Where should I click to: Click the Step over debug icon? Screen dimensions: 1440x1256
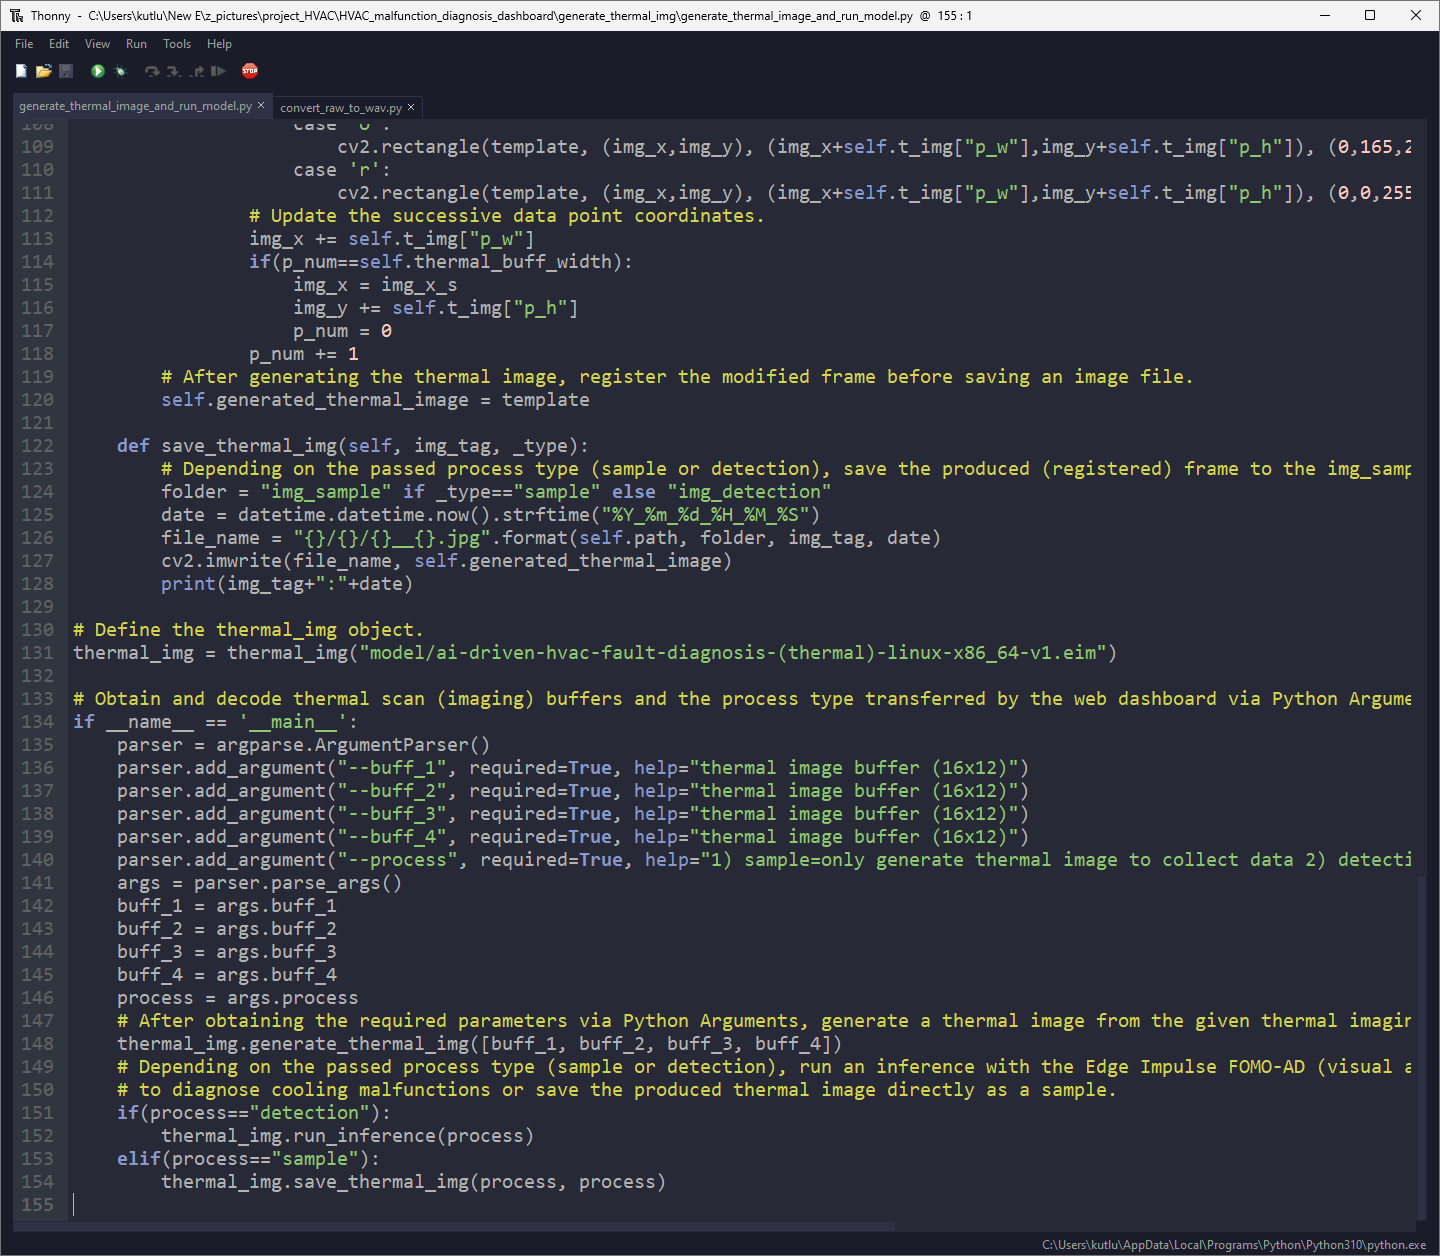152,71
